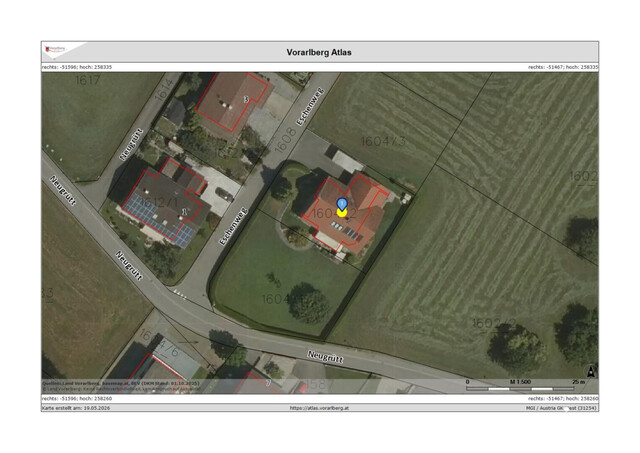Click parcel number 1602/2
The width and height of the screenshot is (640, 453).
(x=494, y=323)
